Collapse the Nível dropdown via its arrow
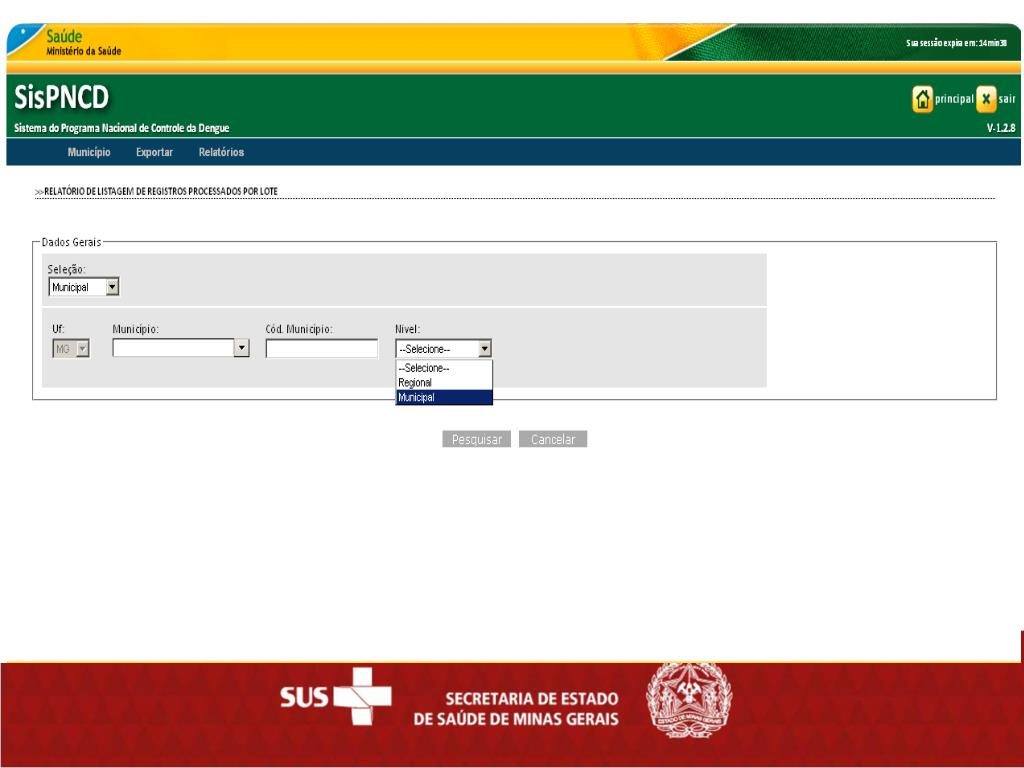The image size is (1024, 768). (x=484, y=349)
